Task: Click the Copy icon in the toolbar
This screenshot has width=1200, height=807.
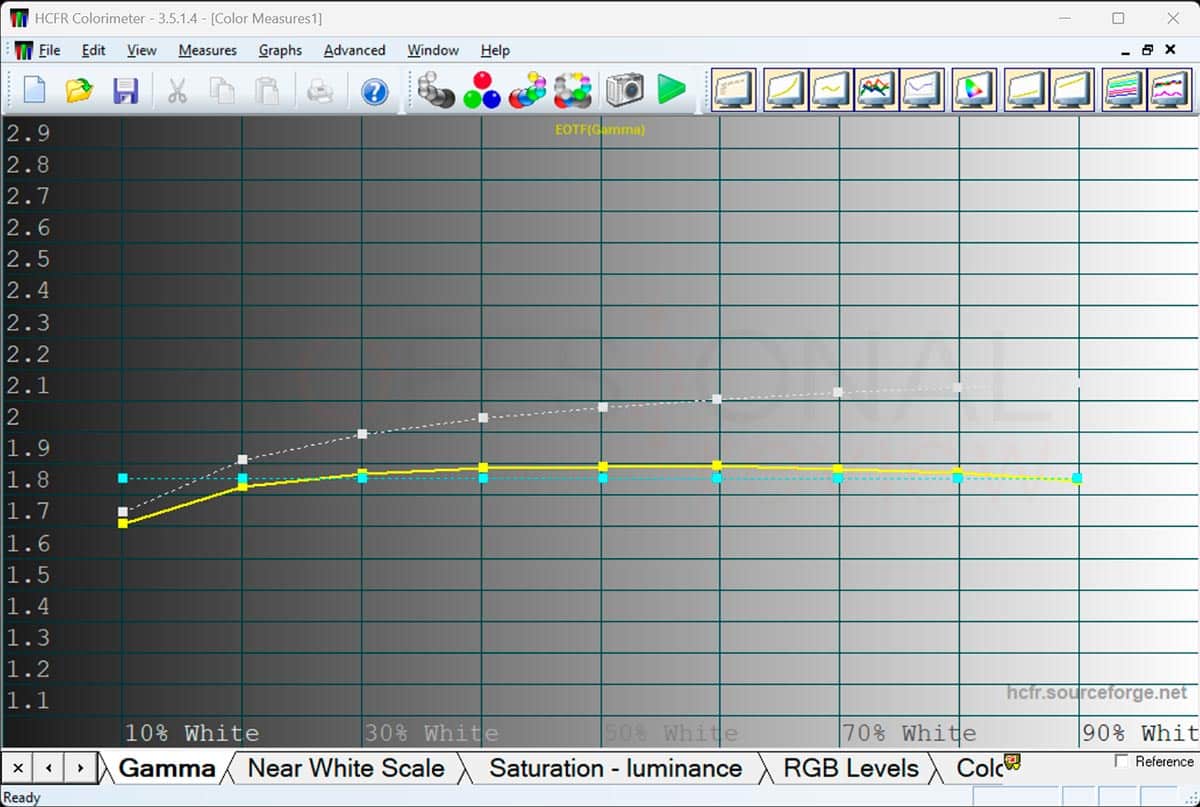Action: 222,90
